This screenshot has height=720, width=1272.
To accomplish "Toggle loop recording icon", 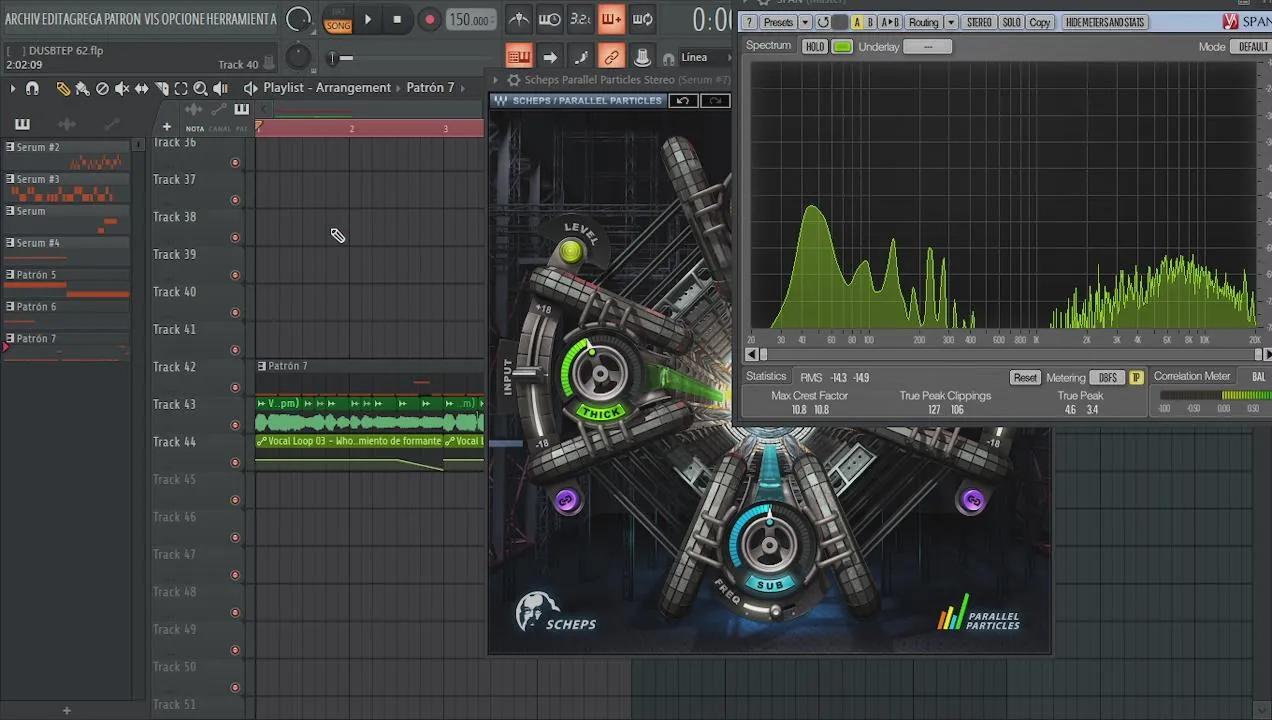I will (x=643, y=19).
